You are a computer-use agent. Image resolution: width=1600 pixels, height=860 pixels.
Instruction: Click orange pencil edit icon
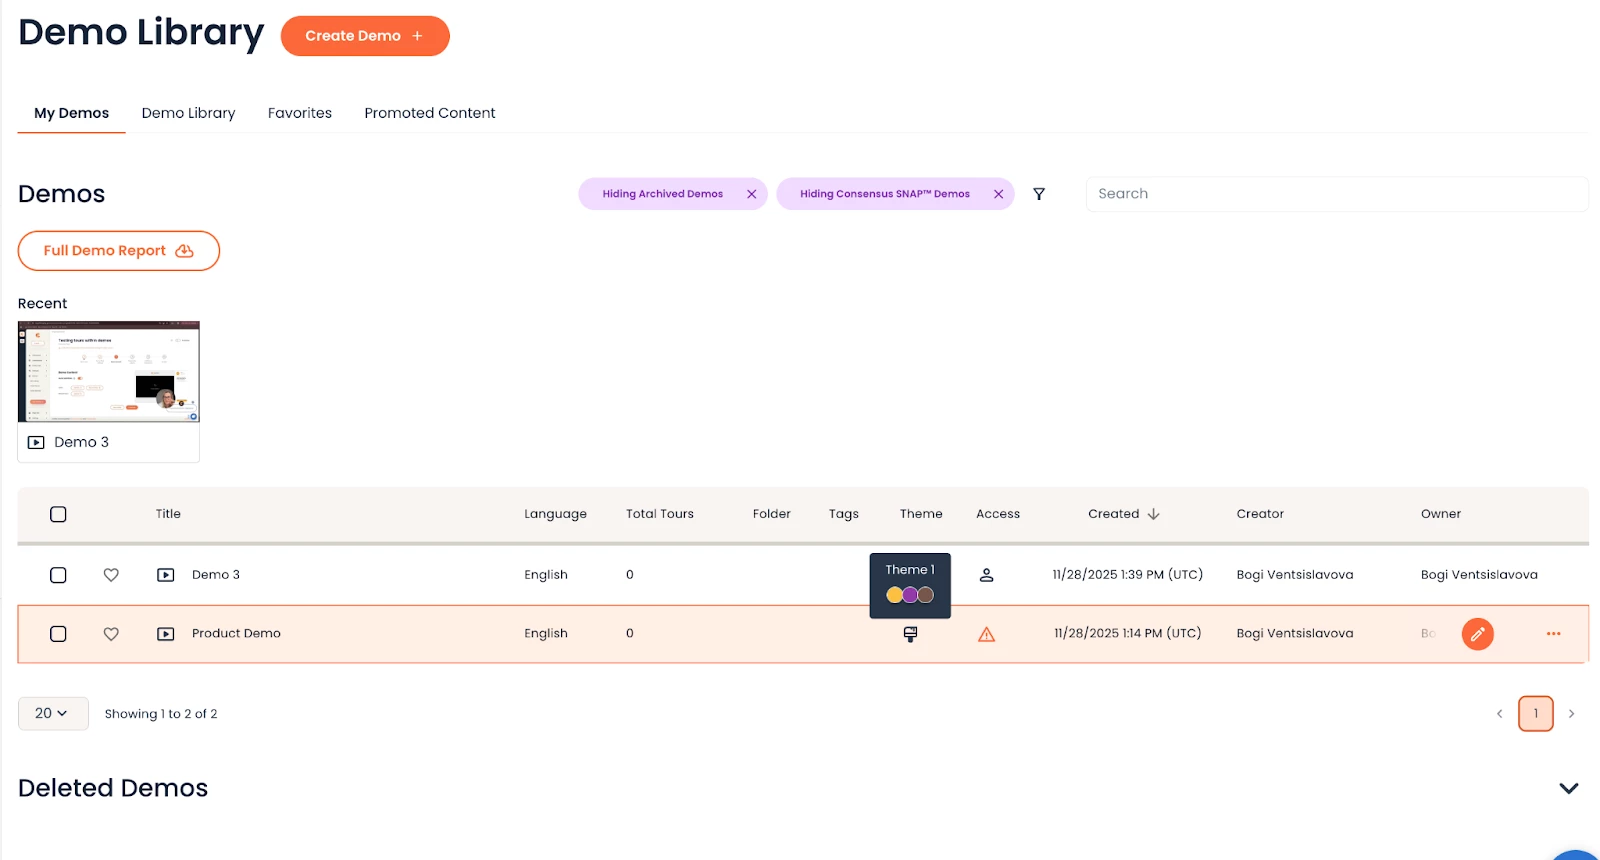[x=1477, y=634]
